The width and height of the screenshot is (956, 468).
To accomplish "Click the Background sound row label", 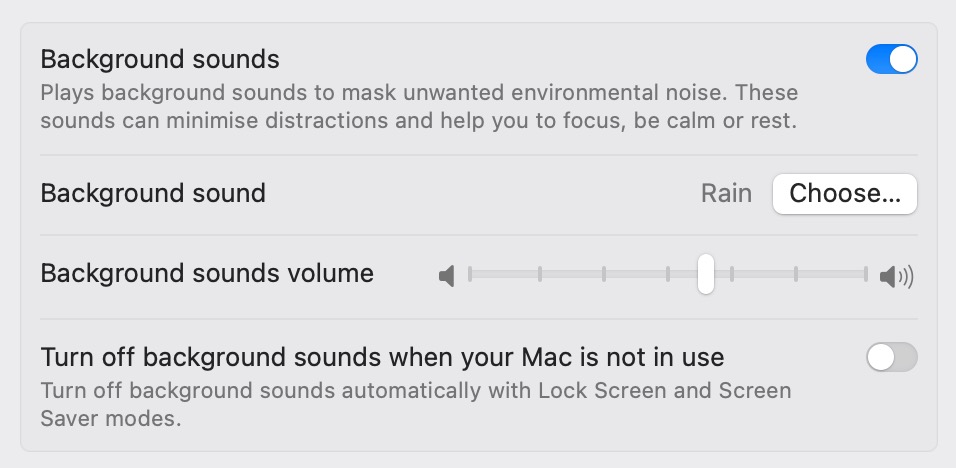I will (x=153, y=193).
